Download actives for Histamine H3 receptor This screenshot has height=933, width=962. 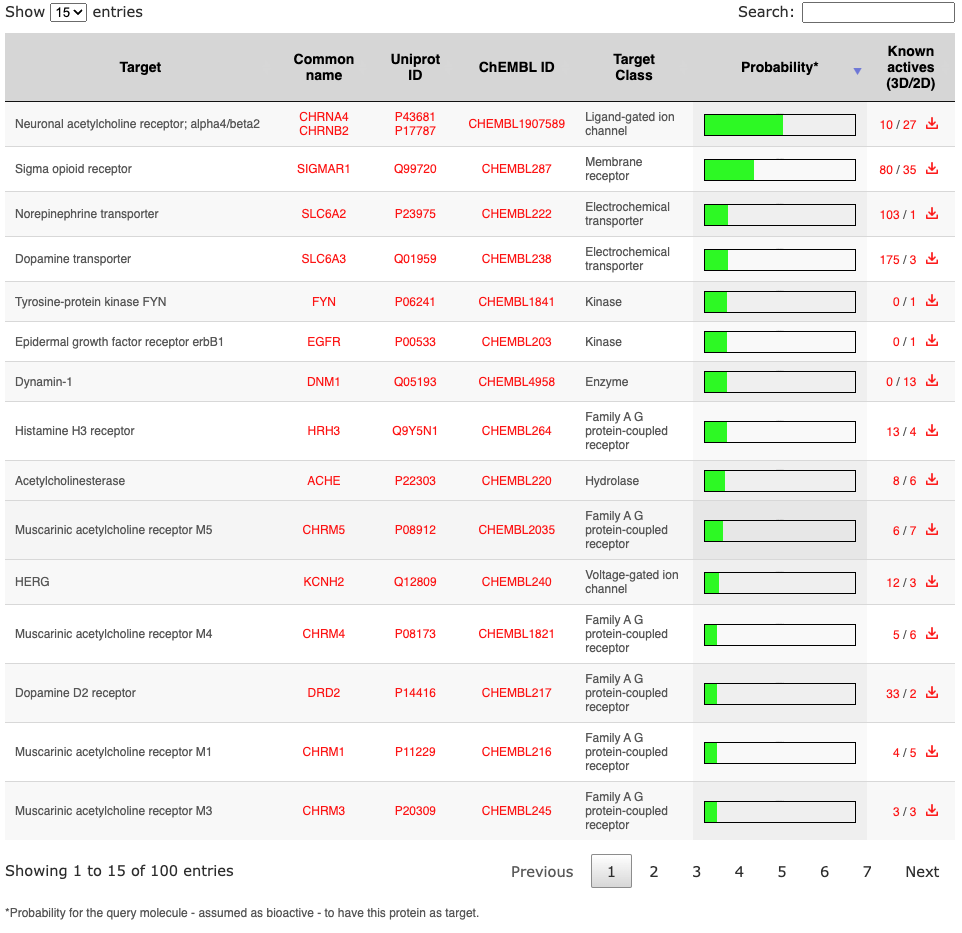(x=931, y=431)
